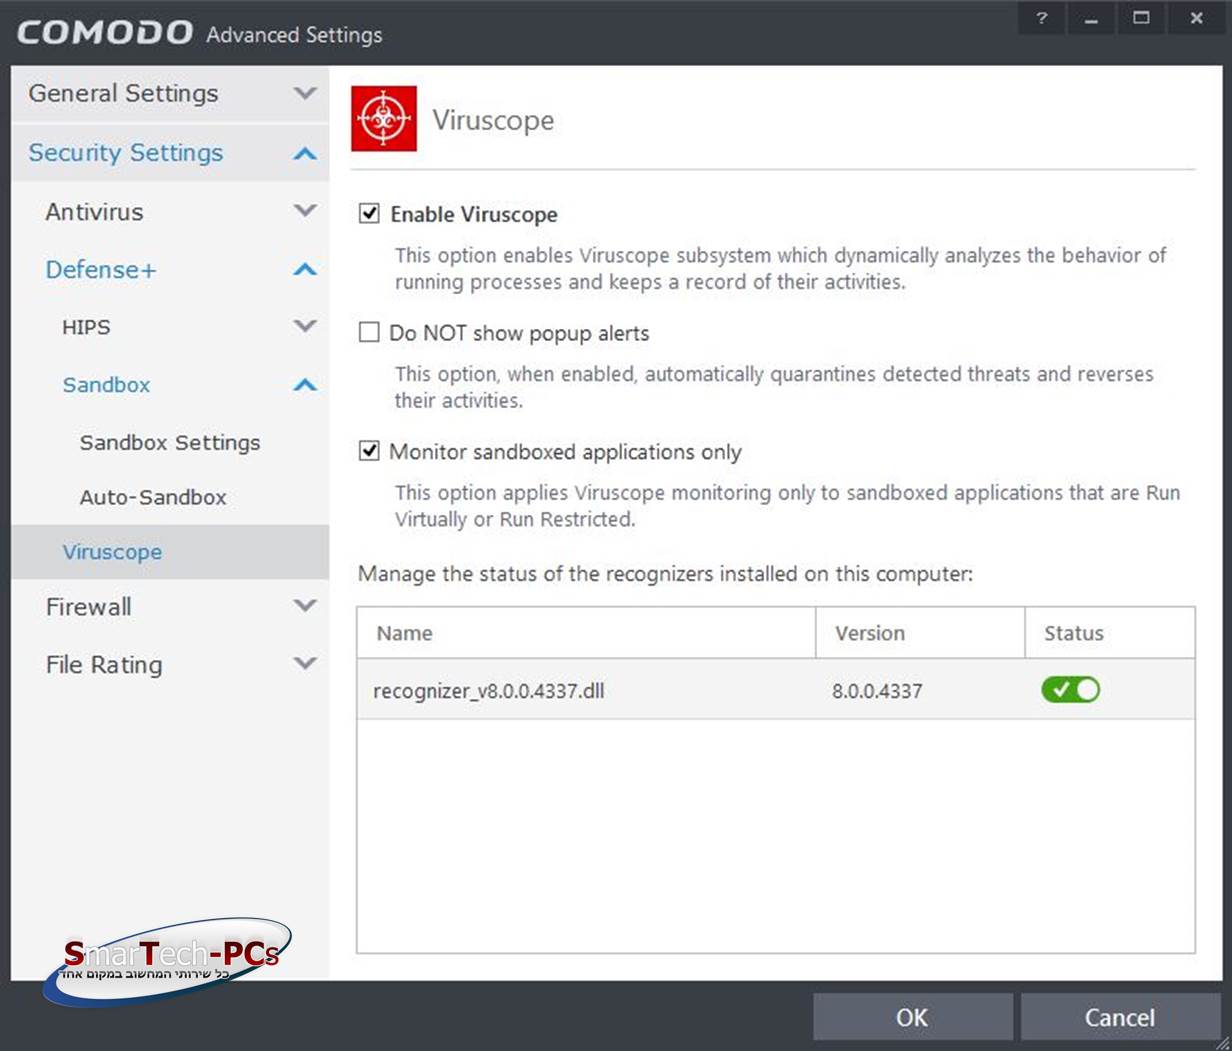Click the maximize window icon
Image resolution: width=1232 pixels, height=1051 pixels.
(1141, 18)
